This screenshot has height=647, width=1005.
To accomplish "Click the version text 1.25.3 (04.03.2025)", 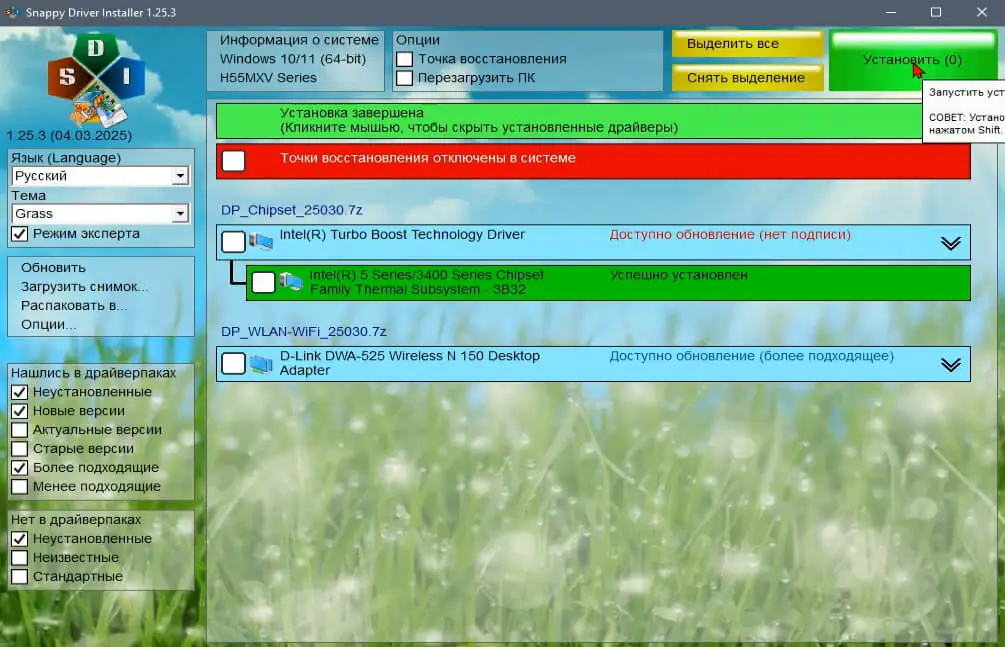I will point(69,136).
